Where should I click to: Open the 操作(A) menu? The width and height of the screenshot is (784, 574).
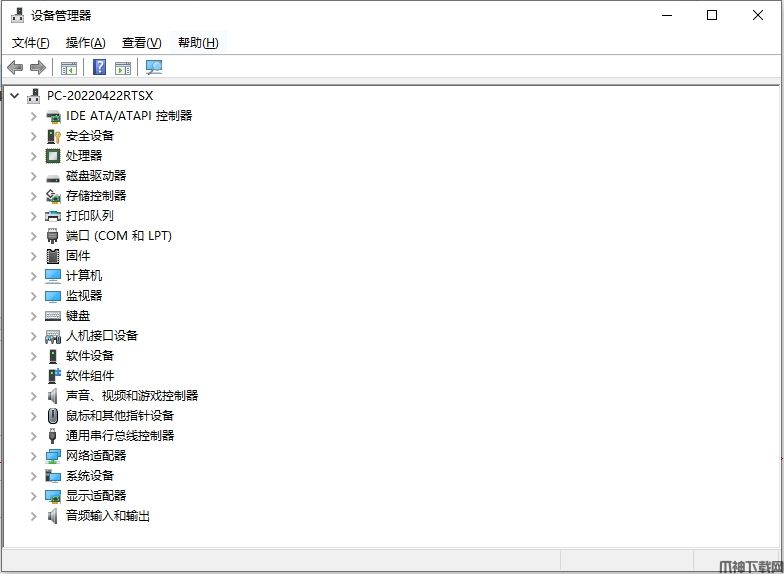(86, 43)
